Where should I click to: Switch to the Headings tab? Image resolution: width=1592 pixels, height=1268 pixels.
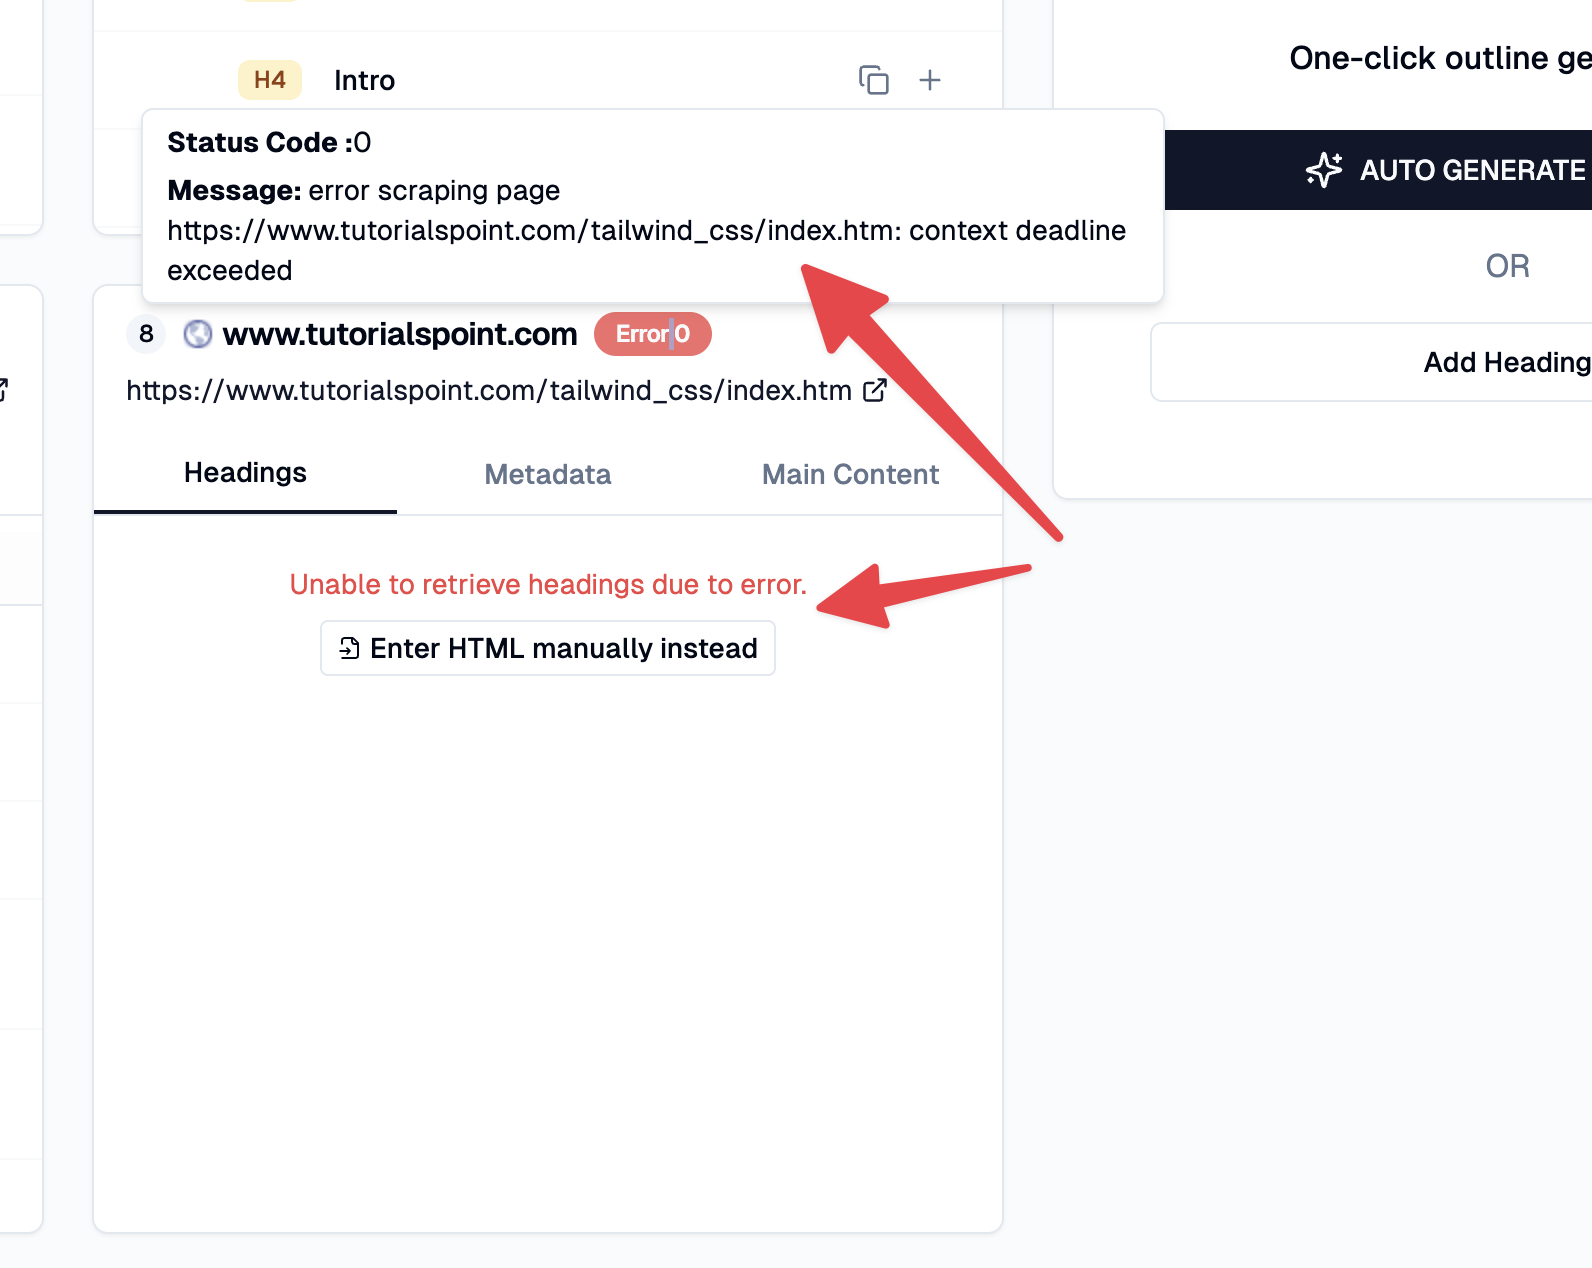click(245, 473)
